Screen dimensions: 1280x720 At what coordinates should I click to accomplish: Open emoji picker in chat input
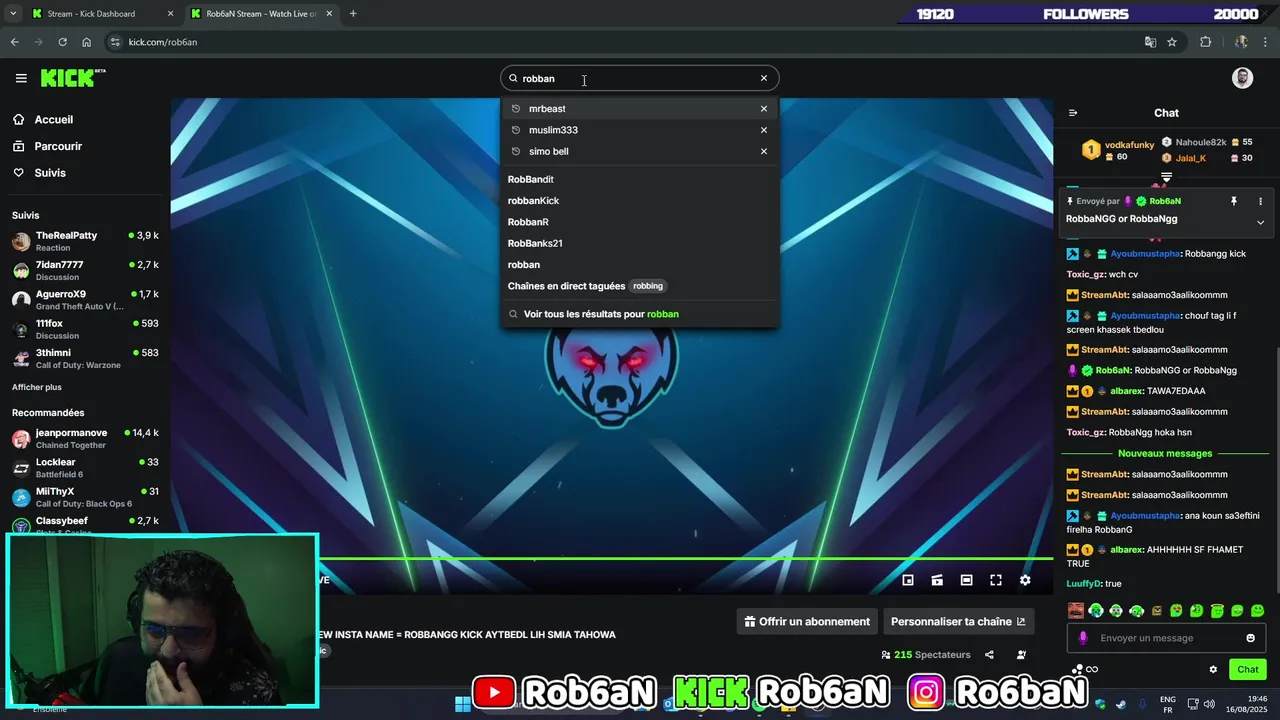tap(1250, 638)
